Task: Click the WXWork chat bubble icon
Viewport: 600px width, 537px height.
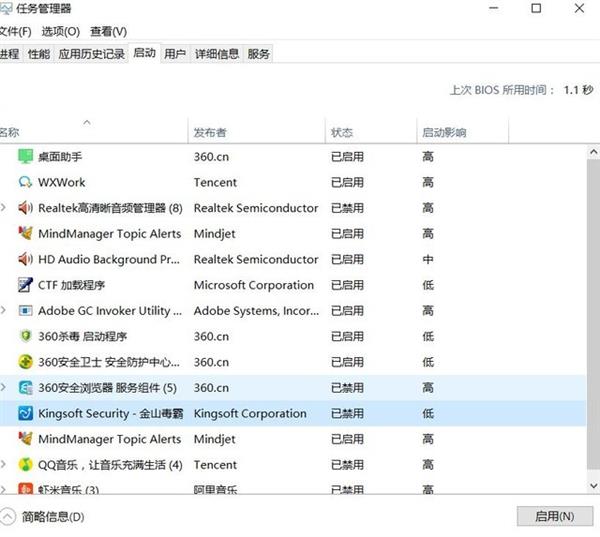Action: tap(26, 182)
